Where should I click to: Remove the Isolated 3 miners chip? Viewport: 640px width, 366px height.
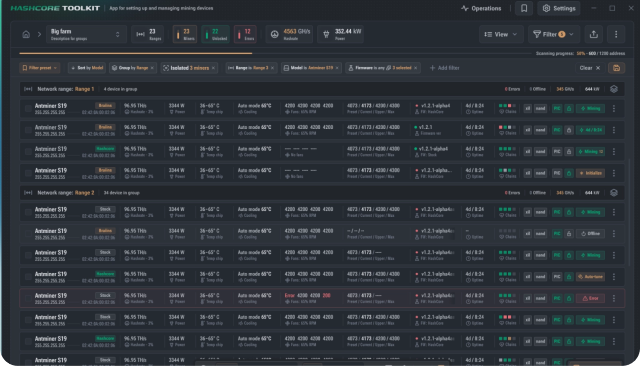click(x=213, y=68)
